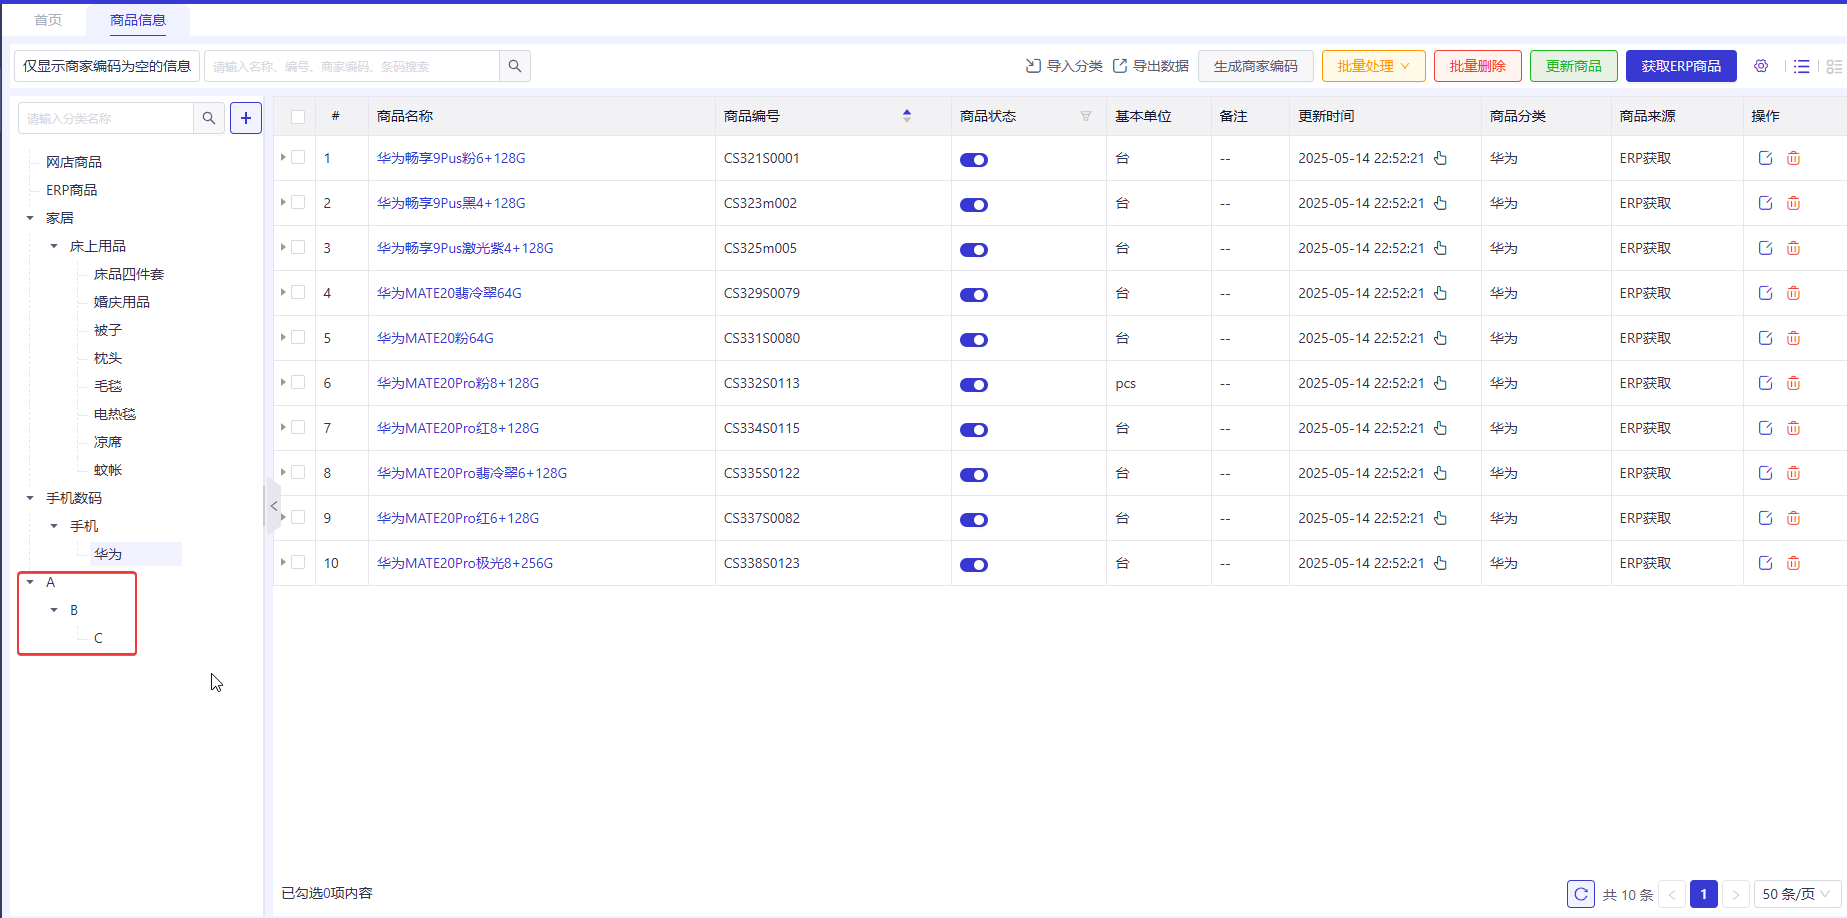Image resolution: width=1847 pixels, height=918 pixels.
Task: Delete product CS329S0079 with trash icon
Action: tap(1794, 293)
